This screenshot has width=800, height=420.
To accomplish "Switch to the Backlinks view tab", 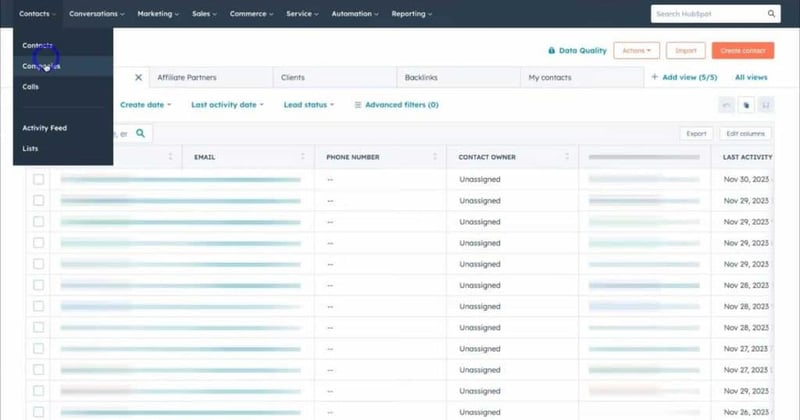I will click(x=458, y=78).
